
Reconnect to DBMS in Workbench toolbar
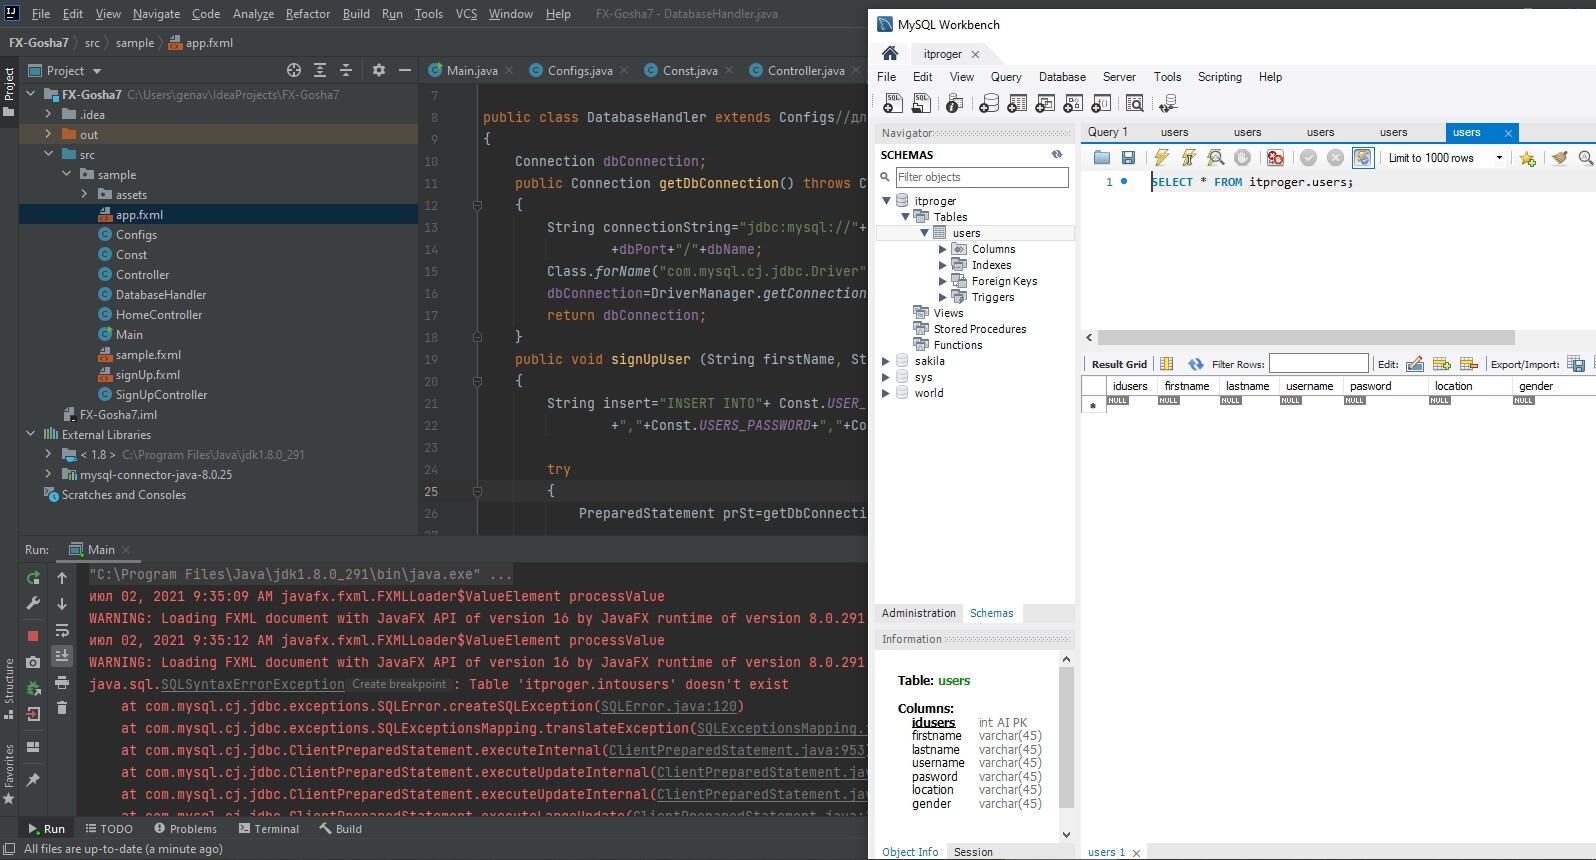click(x=1167, y=103)
